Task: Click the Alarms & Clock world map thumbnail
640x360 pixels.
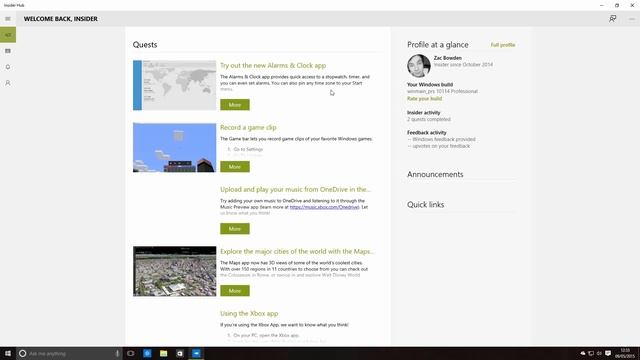Action: 174,85
